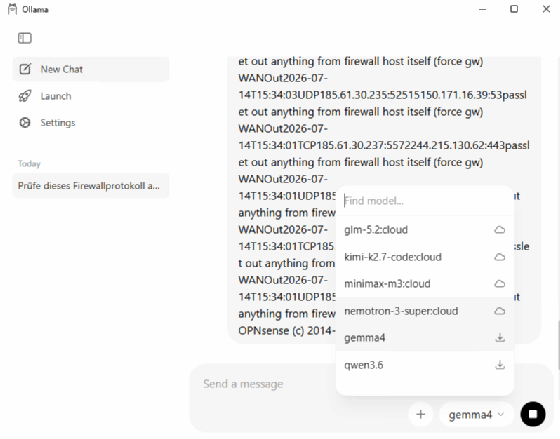560x439 pixels.
Task: Click the chat vertical scrollbar thumb
Action: tap(558, 345)
